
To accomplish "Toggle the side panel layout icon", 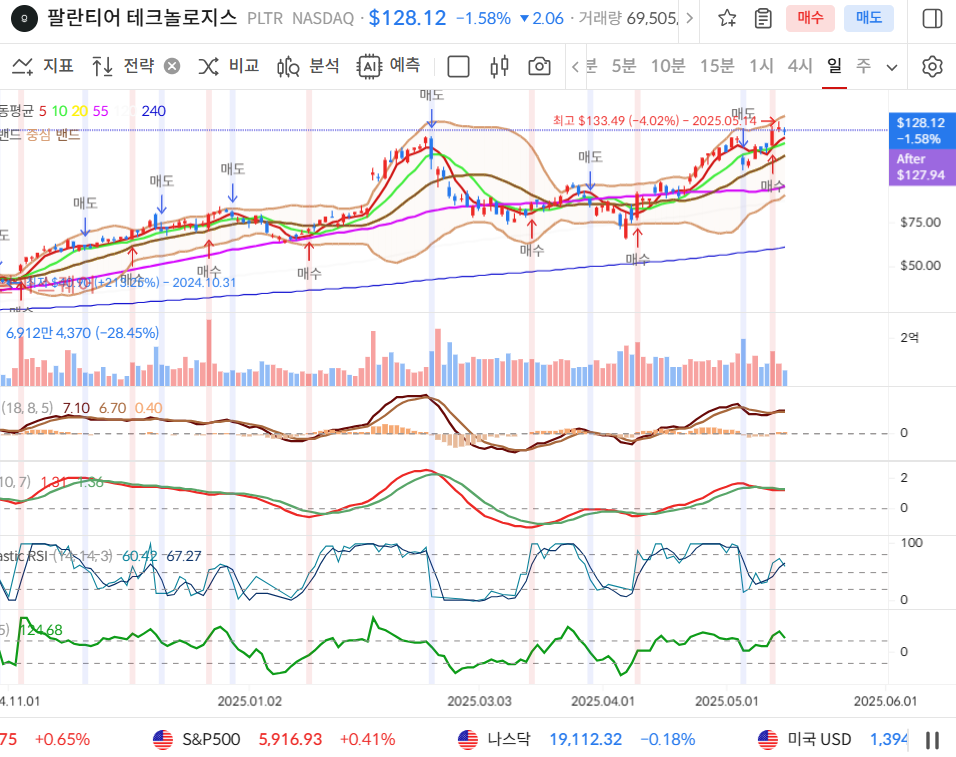I will pos(932,18).
